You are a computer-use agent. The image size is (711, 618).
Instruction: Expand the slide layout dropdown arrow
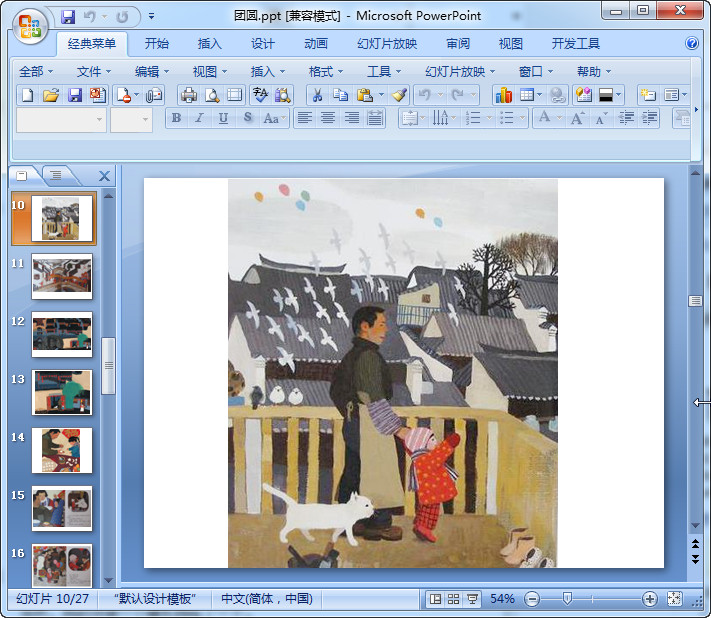(684, 95)
